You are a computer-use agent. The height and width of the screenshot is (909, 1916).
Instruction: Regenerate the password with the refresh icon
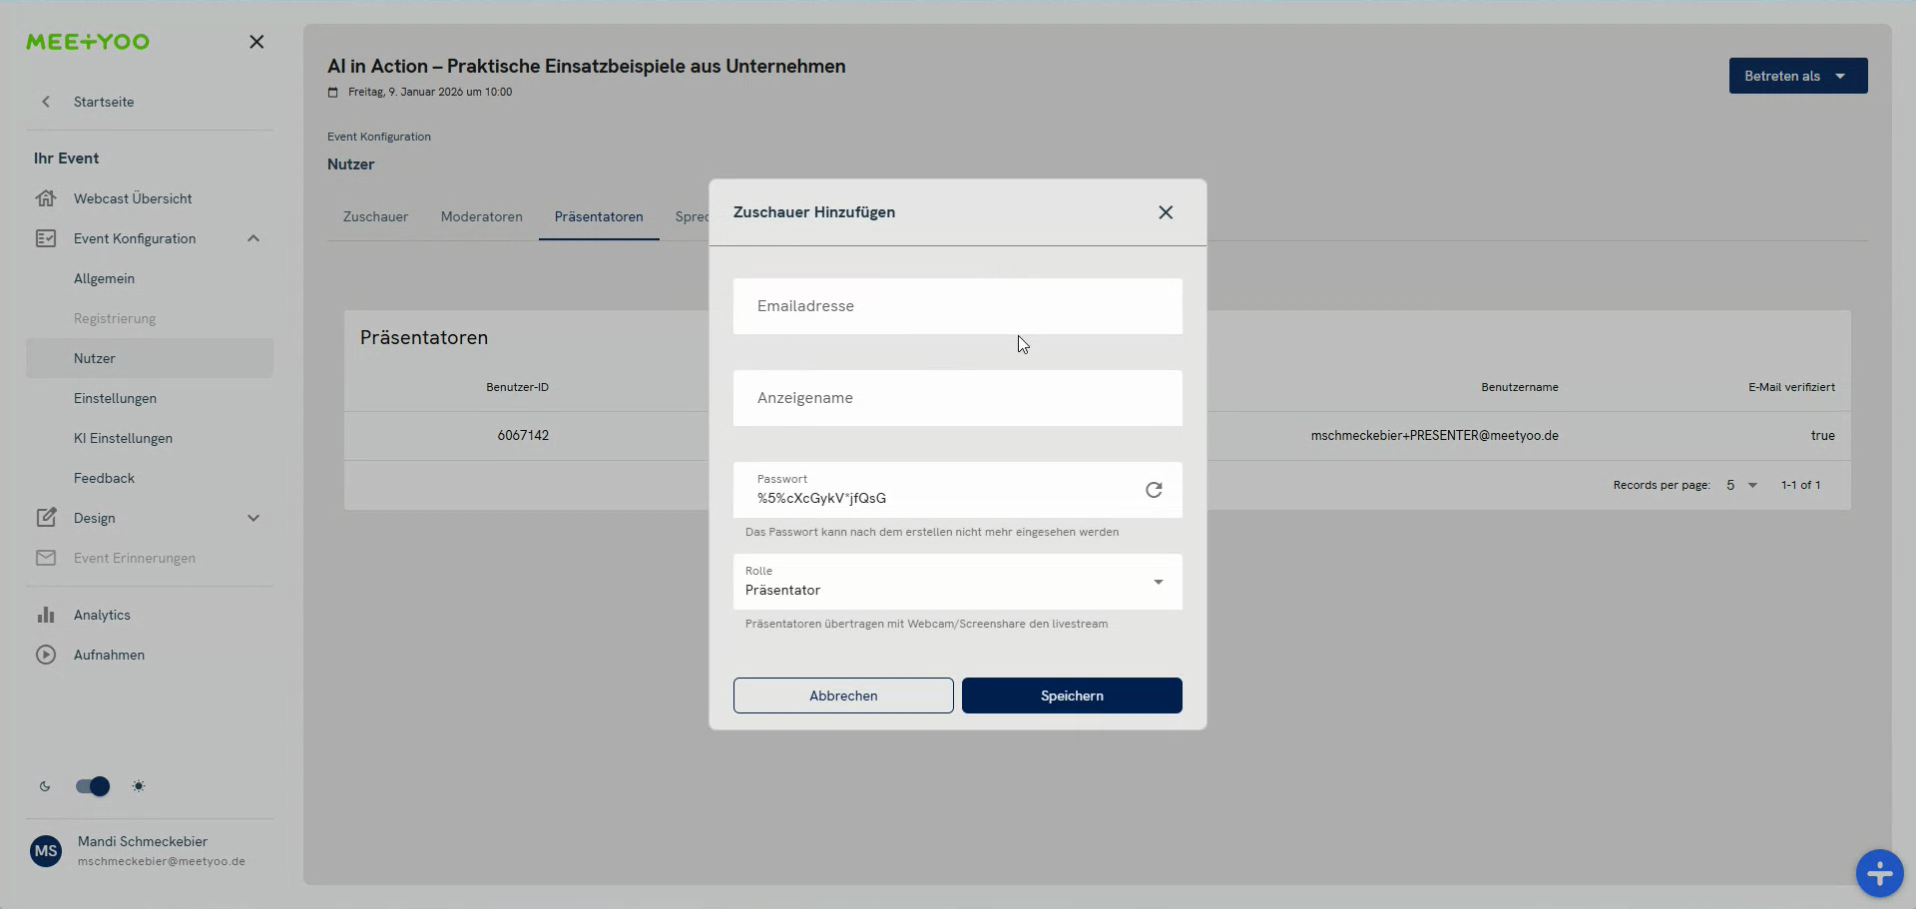coord(1155,489)
